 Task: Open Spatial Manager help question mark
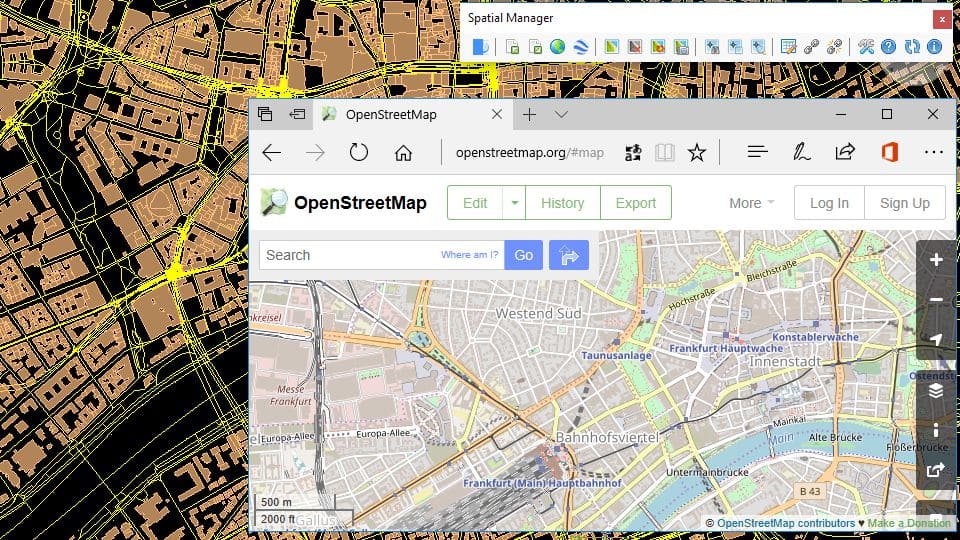(888, 47)
